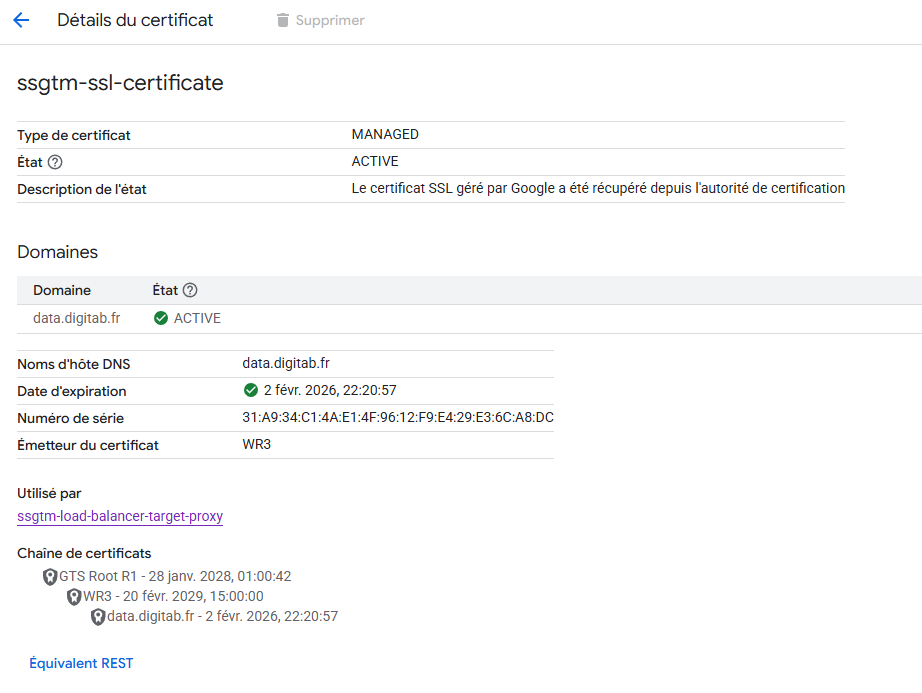Screen dimensions: 922x693
Task: Click the MANAGED certificate type value
Action: [x=385, y=135]
